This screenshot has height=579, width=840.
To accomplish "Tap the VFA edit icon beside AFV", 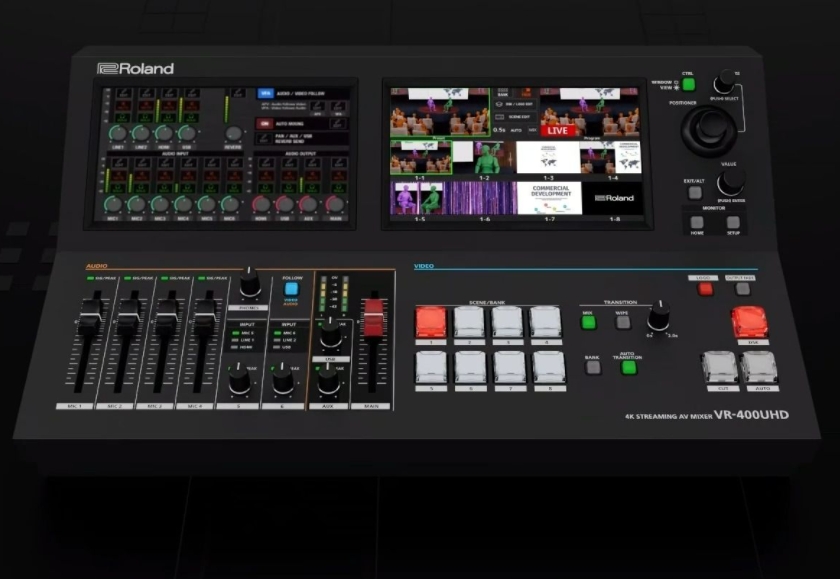I will pyautogui.click(x=339, y=106).
